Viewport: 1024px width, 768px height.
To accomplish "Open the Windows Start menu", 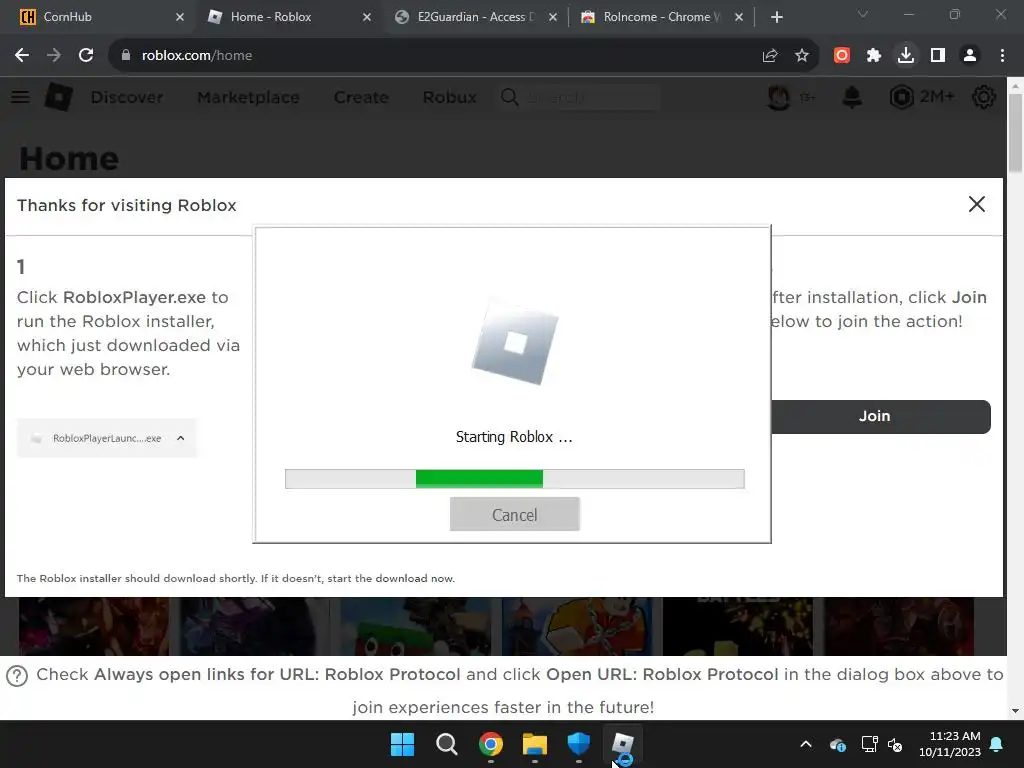I will click(x=402, y=744).
